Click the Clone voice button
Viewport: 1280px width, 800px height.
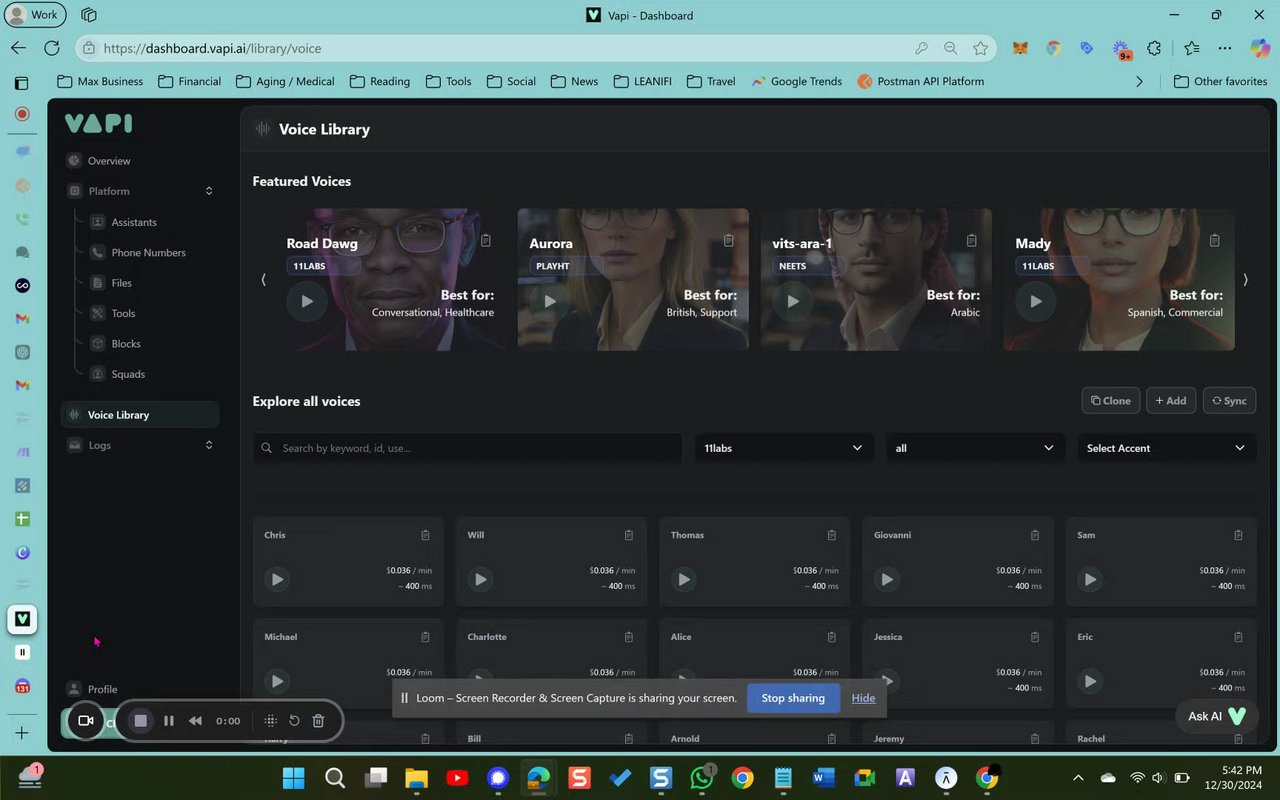point(1110,401)
